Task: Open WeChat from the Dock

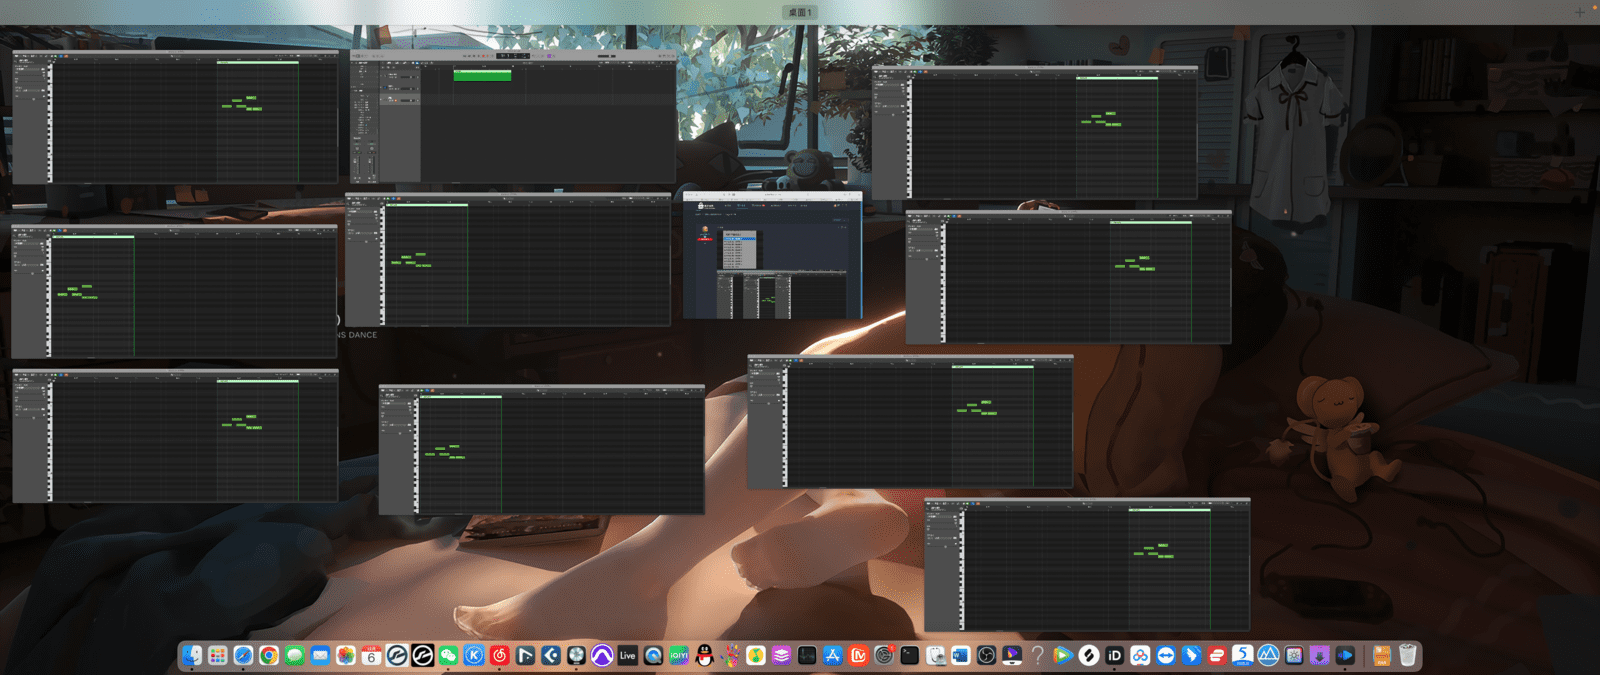Action: [448, 655]
